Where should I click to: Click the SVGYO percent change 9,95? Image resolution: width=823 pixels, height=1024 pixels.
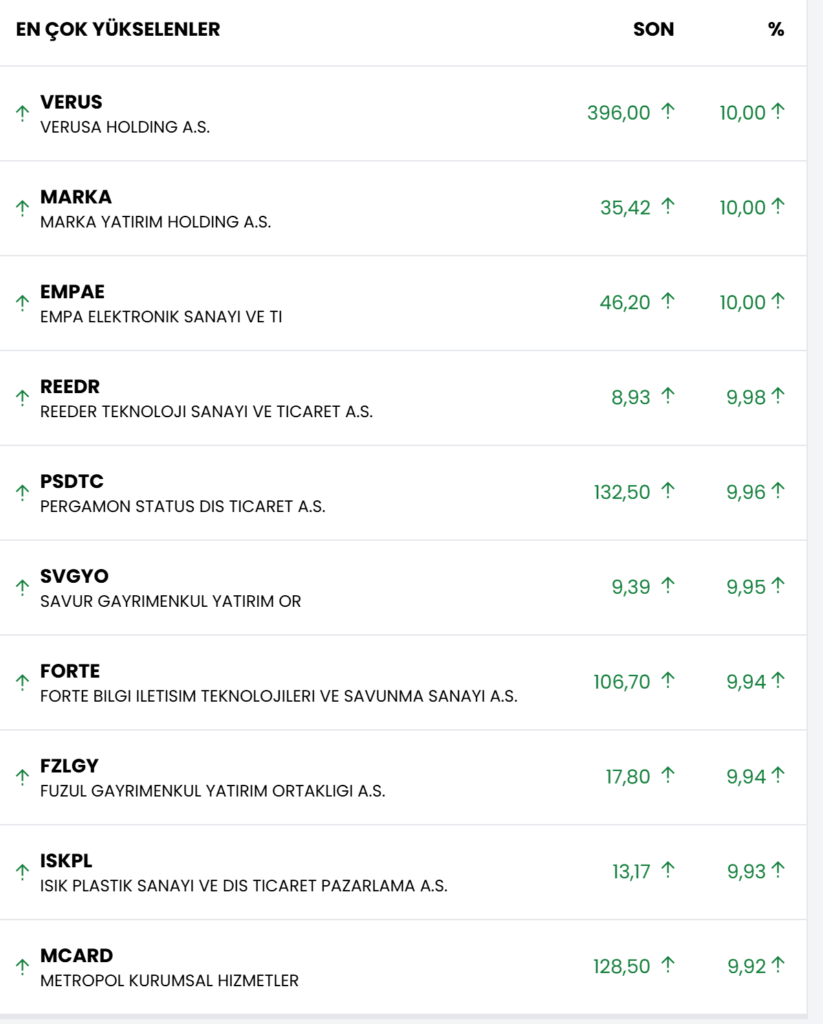coord(746,586)
